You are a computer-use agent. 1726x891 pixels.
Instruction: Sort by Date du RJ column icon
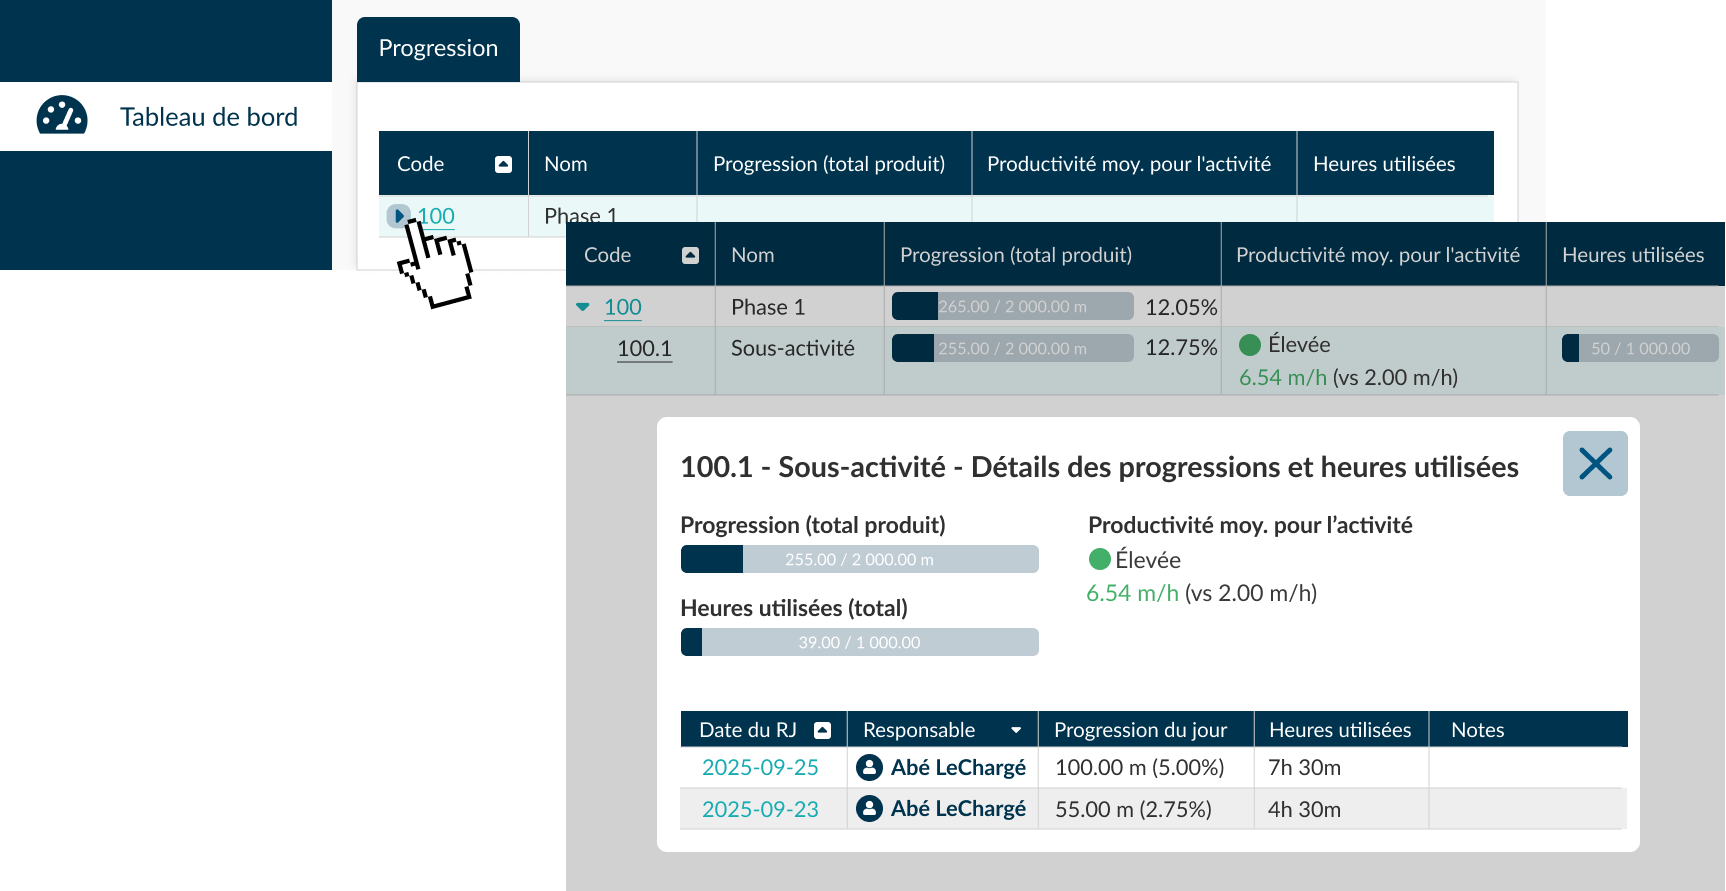tap(822, 730)
